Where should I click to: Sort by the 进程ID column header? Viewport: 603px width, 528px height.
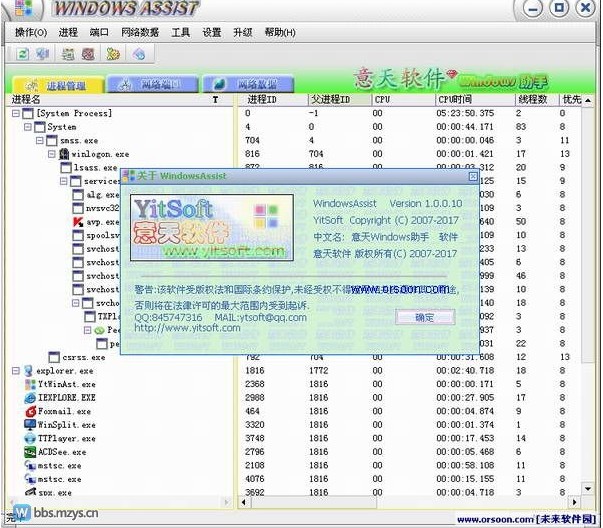click(x=263, y=100)
